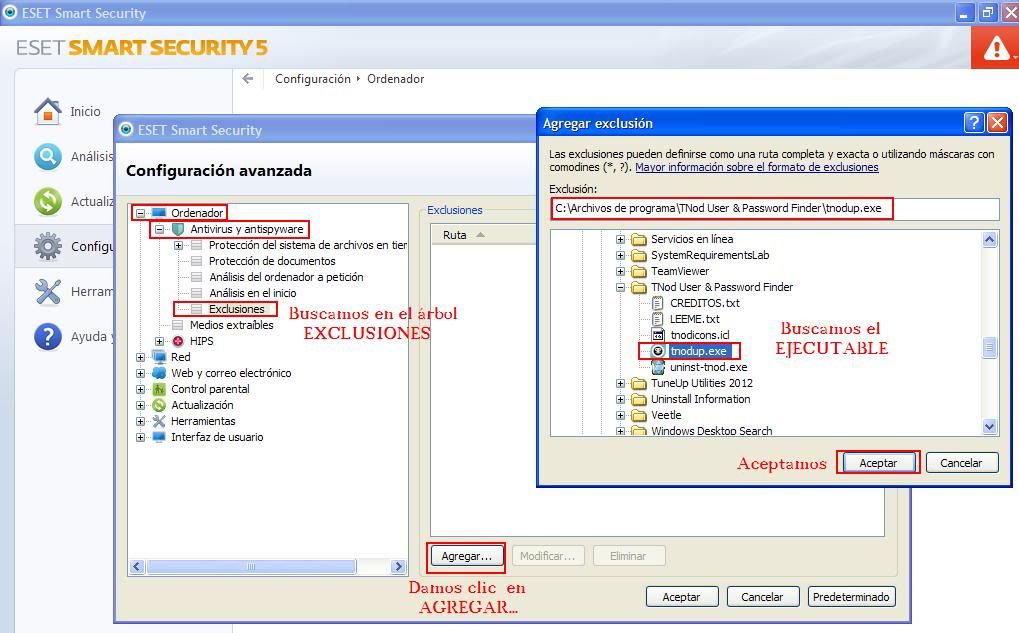Click the help button in Agregar exclusión
1019x633 pixels.
pyautogui.click(x=974, y=123)
